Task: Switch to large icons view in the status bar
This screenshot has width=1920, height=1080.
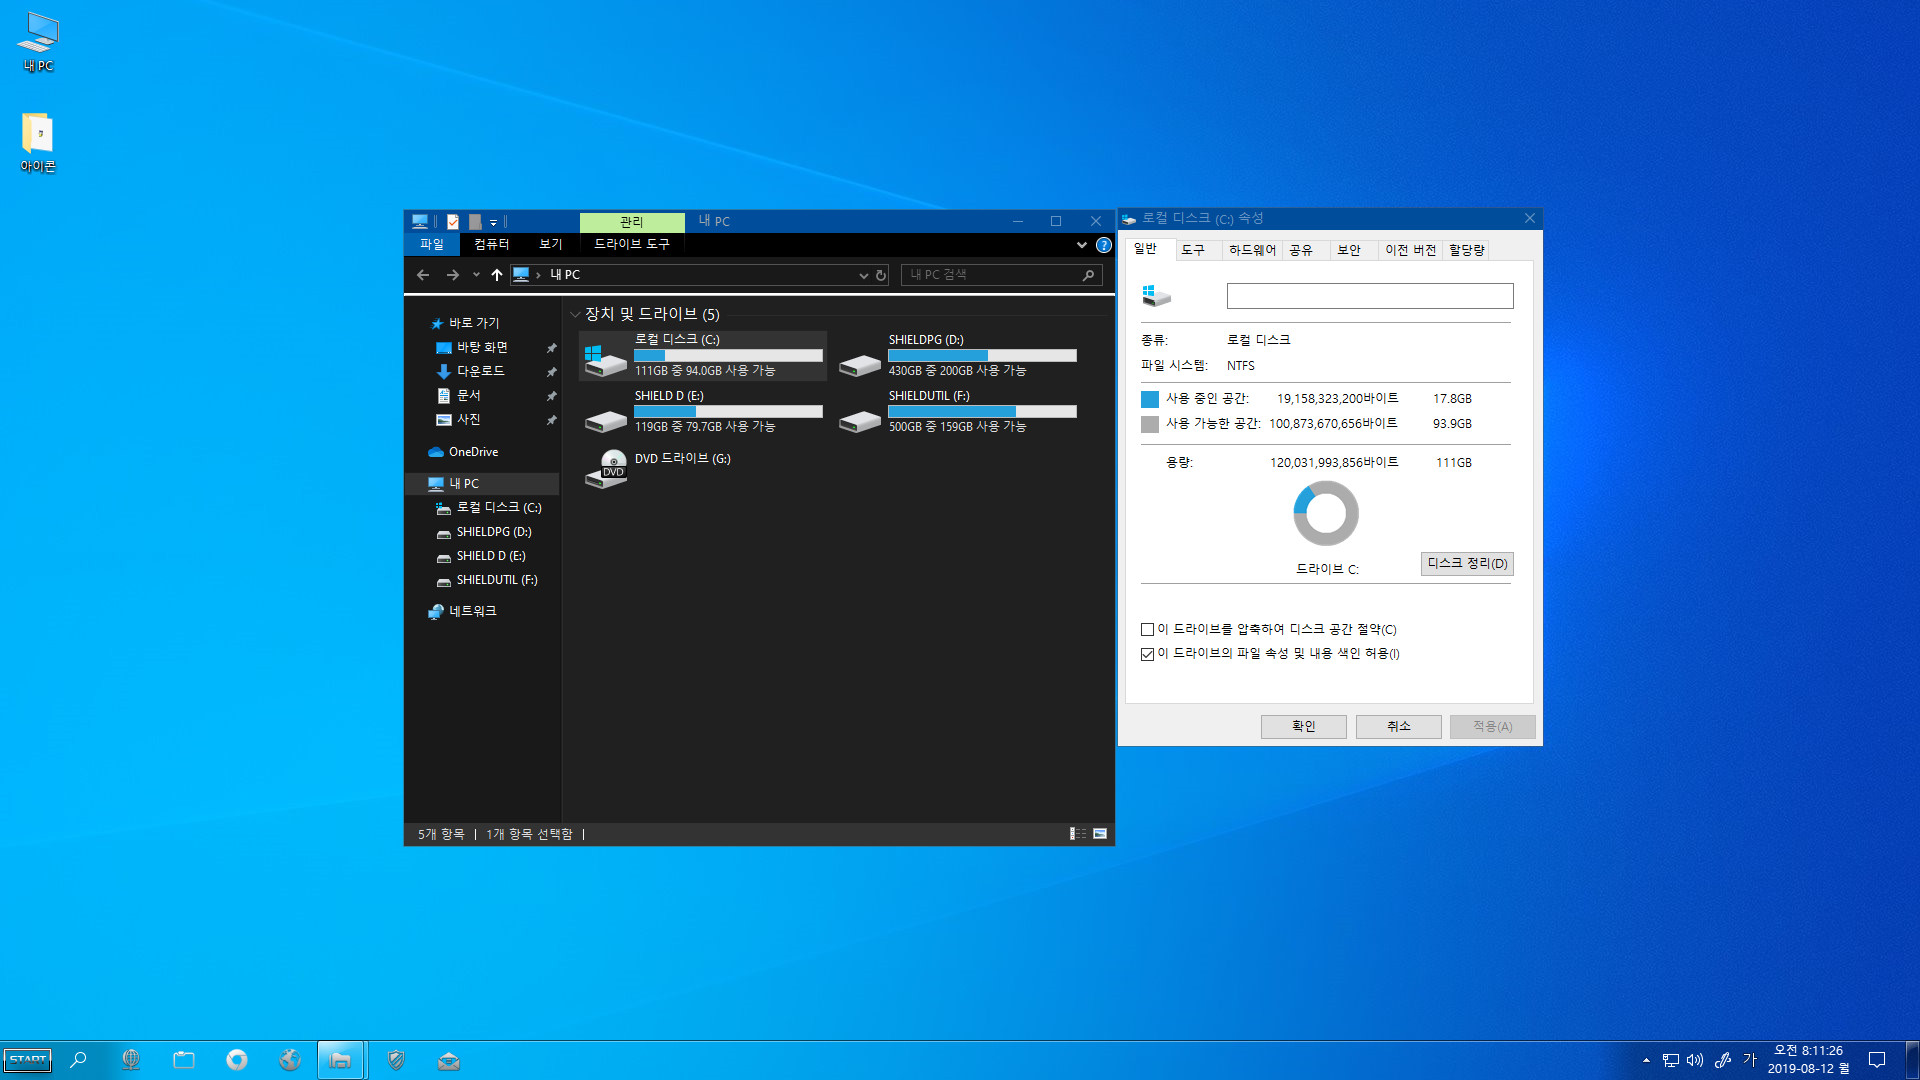Action: click(x=1100, y=834)
